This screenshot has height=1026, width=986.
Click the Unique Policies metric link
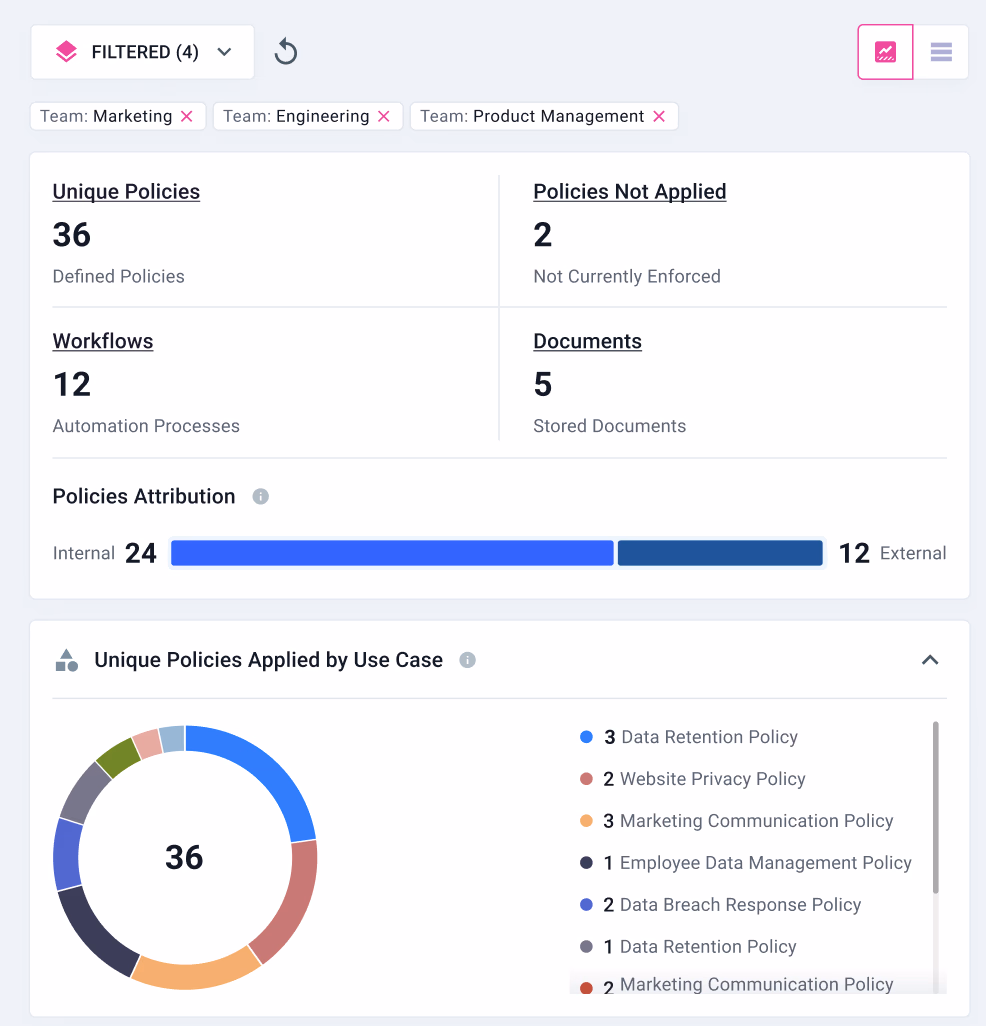(125, 191)
